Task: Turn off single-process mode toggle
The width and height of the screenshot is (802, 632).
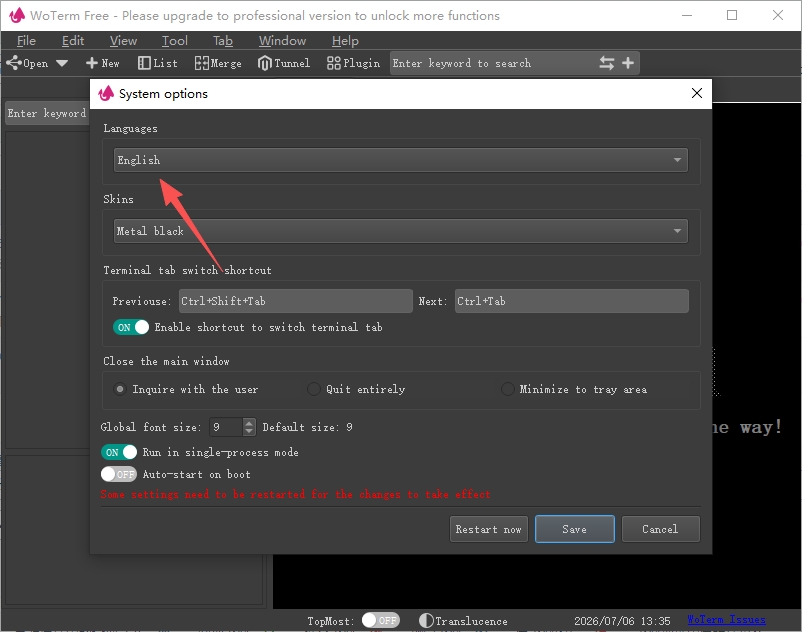Action: tap(119, 452)
